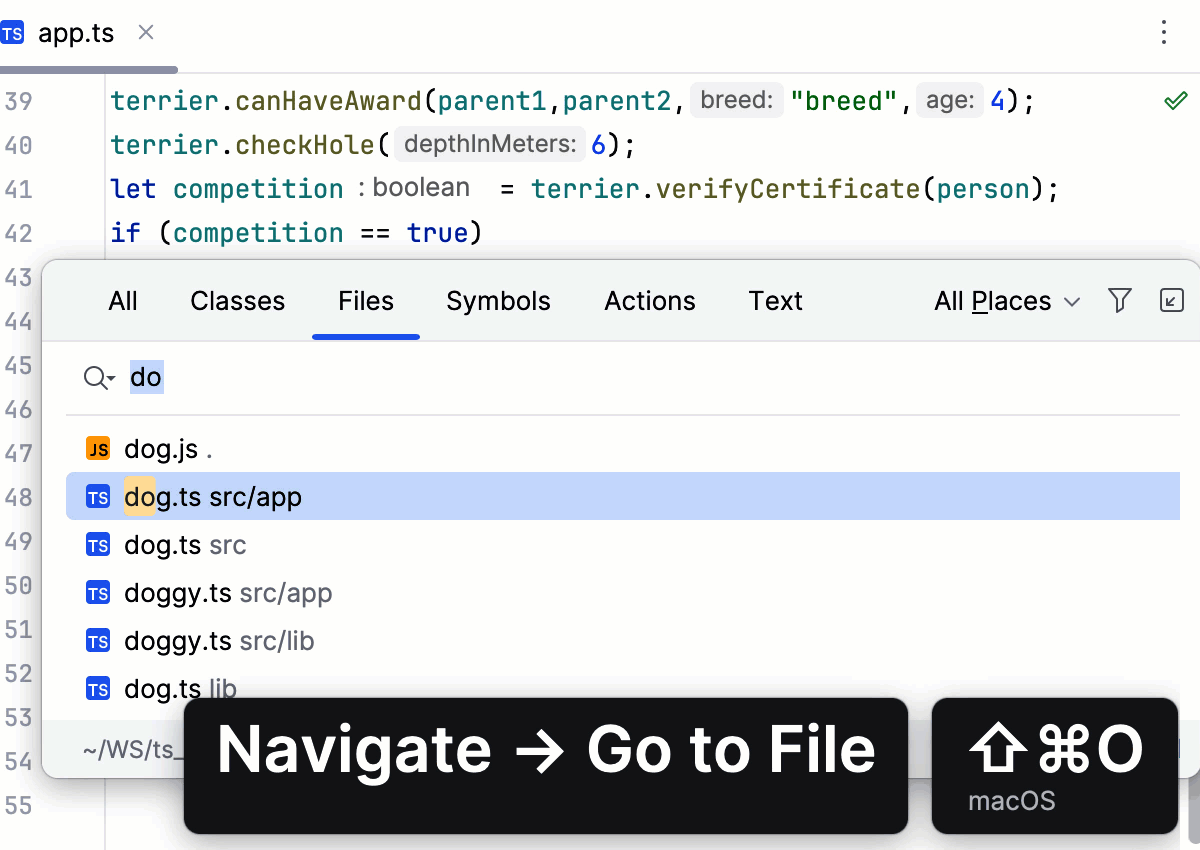Screen dimensions: 1200x850
Task: Toggle scope with the All Places selector
Action: pyautogui.click(x=992, y=300)
